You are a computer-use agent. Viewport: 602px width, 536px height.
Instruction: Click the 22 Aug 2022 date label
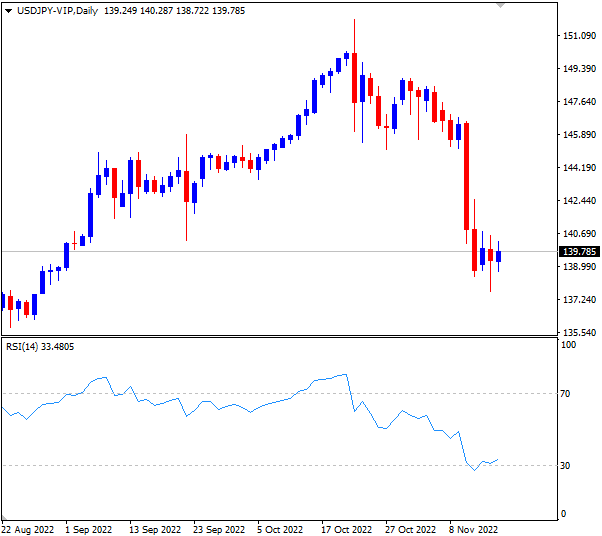pos(28,530)
